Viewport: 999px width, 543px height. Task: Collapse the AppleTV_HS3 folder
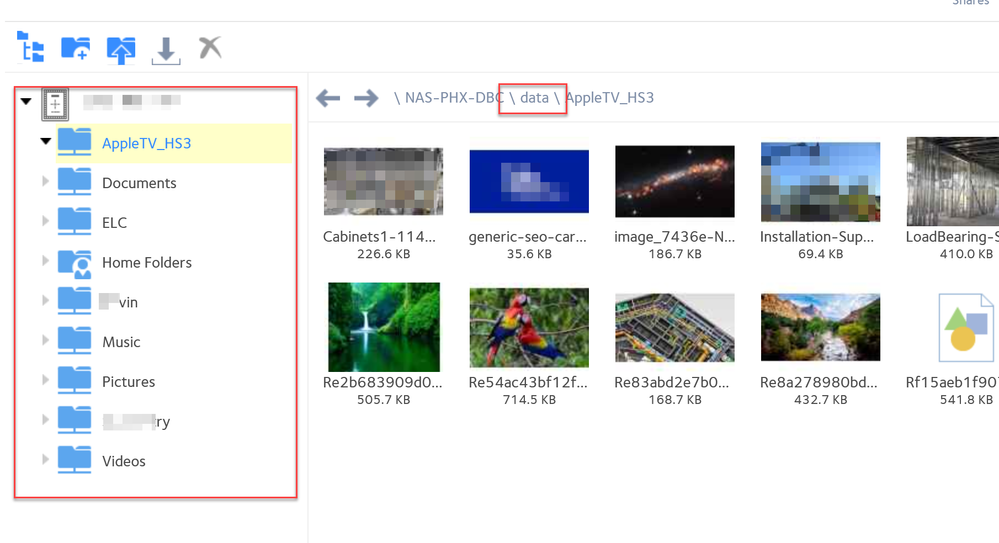pos(45,141)
